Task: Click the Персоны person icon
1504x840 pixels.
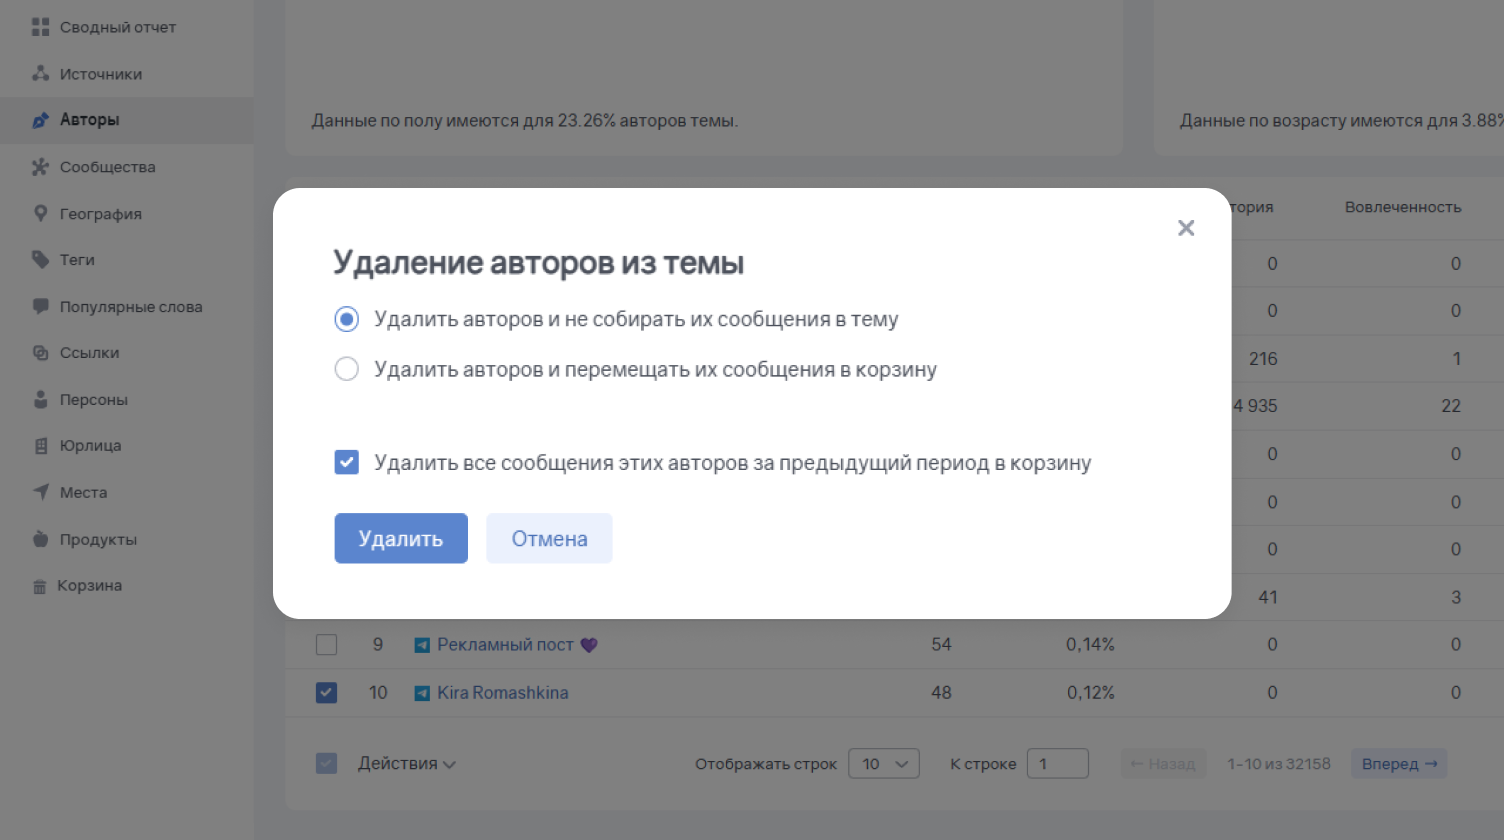Action: (40, 399)
